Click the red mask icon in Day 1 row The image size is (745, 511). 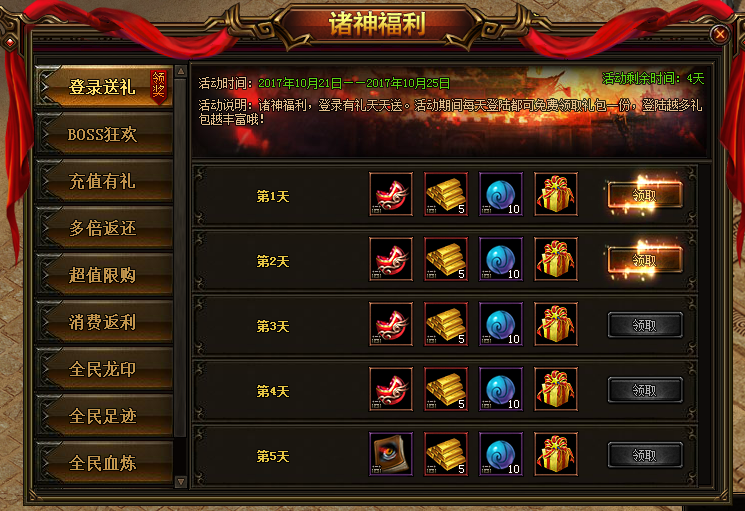(391, 194)
